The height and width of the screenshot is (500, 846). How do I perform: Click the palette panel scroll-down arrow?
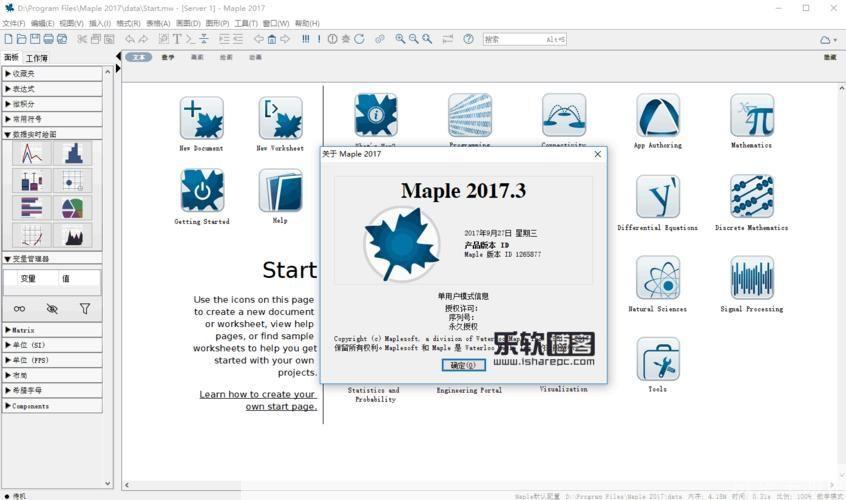108,483
